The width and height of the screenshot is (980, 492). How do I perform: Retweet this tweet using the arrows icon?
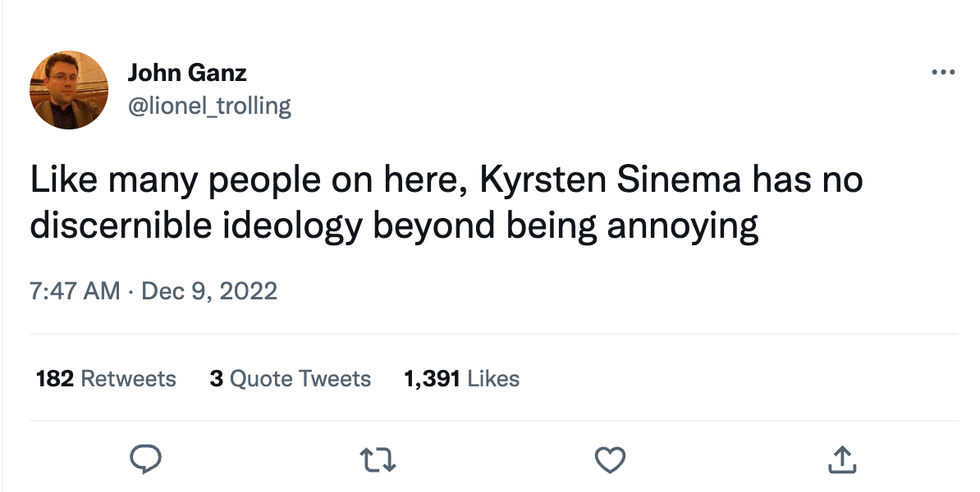click(x=377, y=459)
